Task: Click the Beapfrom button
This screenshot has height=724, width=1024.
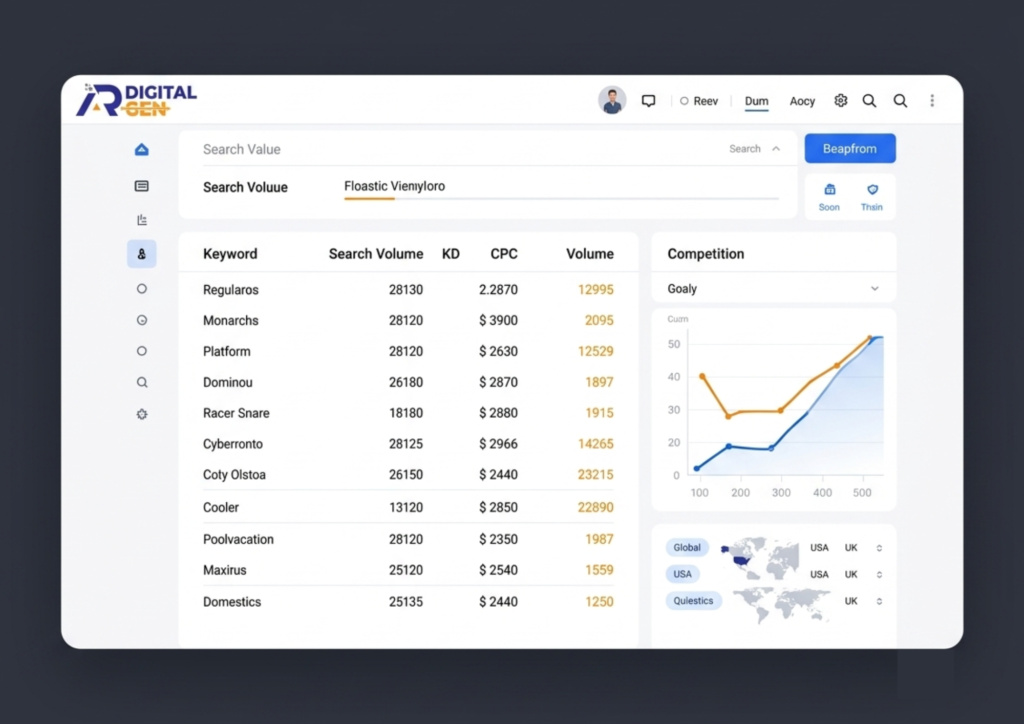Action: tap(850, 149)
